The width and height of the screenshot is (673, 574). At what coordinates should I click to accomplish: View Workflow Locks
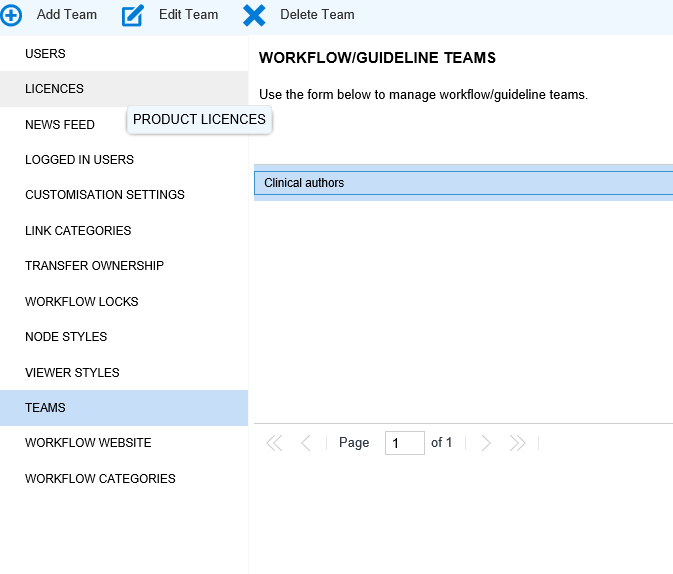coord(82,302)
